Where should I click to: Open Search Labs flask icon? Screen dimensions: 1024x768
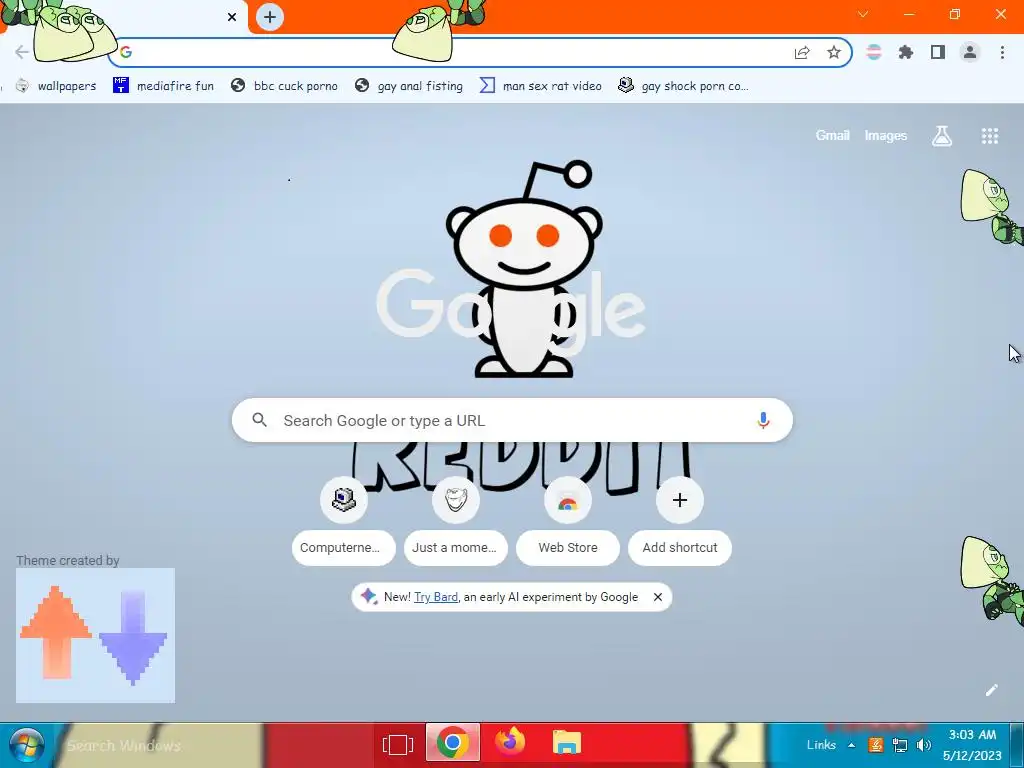(942, 136)
